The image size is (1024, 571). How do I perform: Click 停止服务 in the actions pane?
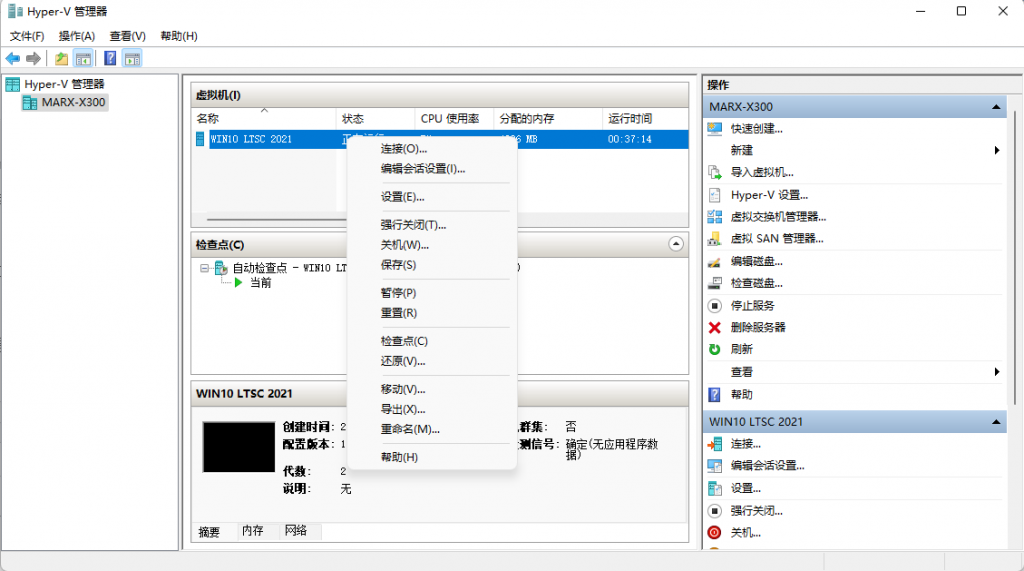click(752, 305)
